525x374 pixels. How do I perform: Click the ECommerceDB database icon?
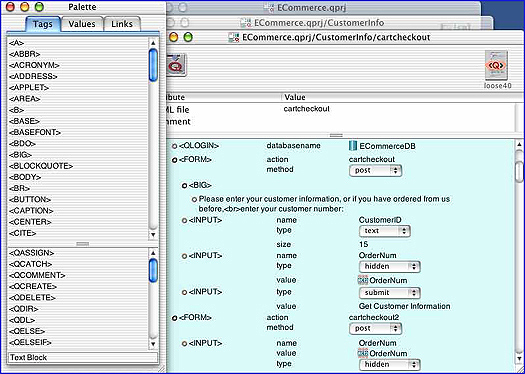click(x=353, y=146)
